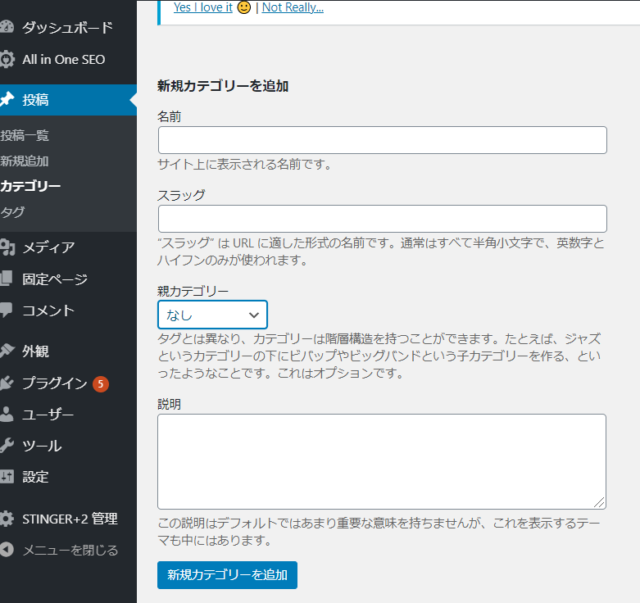This screenshot has width=640, height=603.
Task: Click the plugin update badge showing 5
Action: point(100,384)
